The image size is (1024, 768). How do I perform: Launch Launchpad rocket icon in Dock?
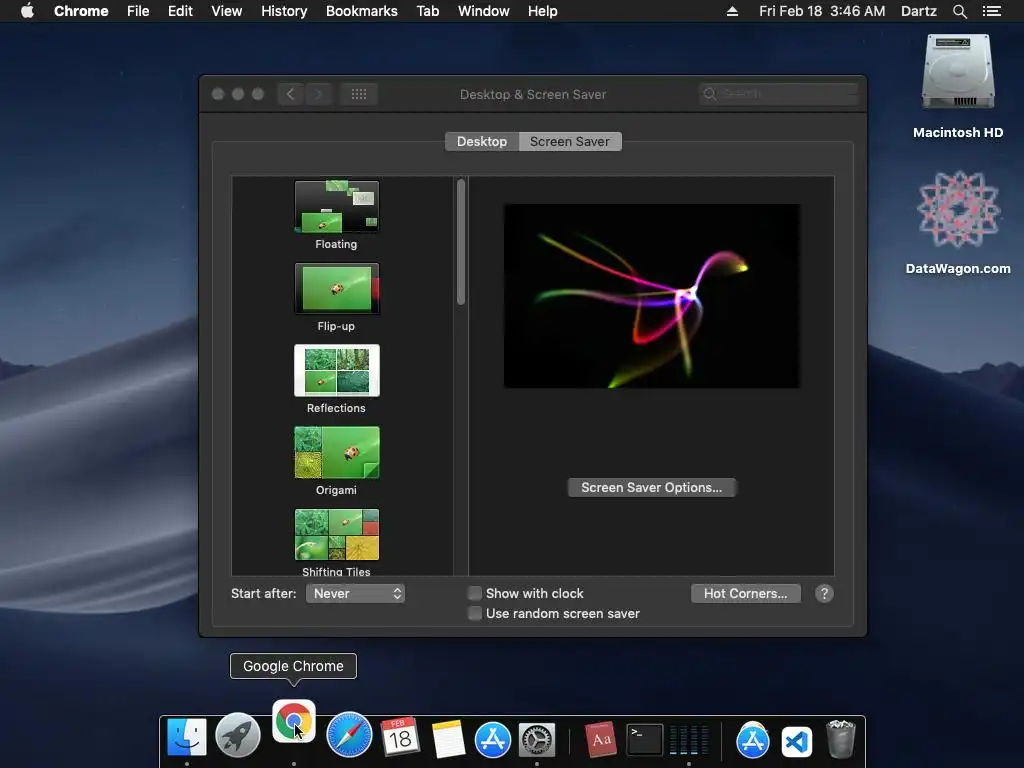pos(238,735)
